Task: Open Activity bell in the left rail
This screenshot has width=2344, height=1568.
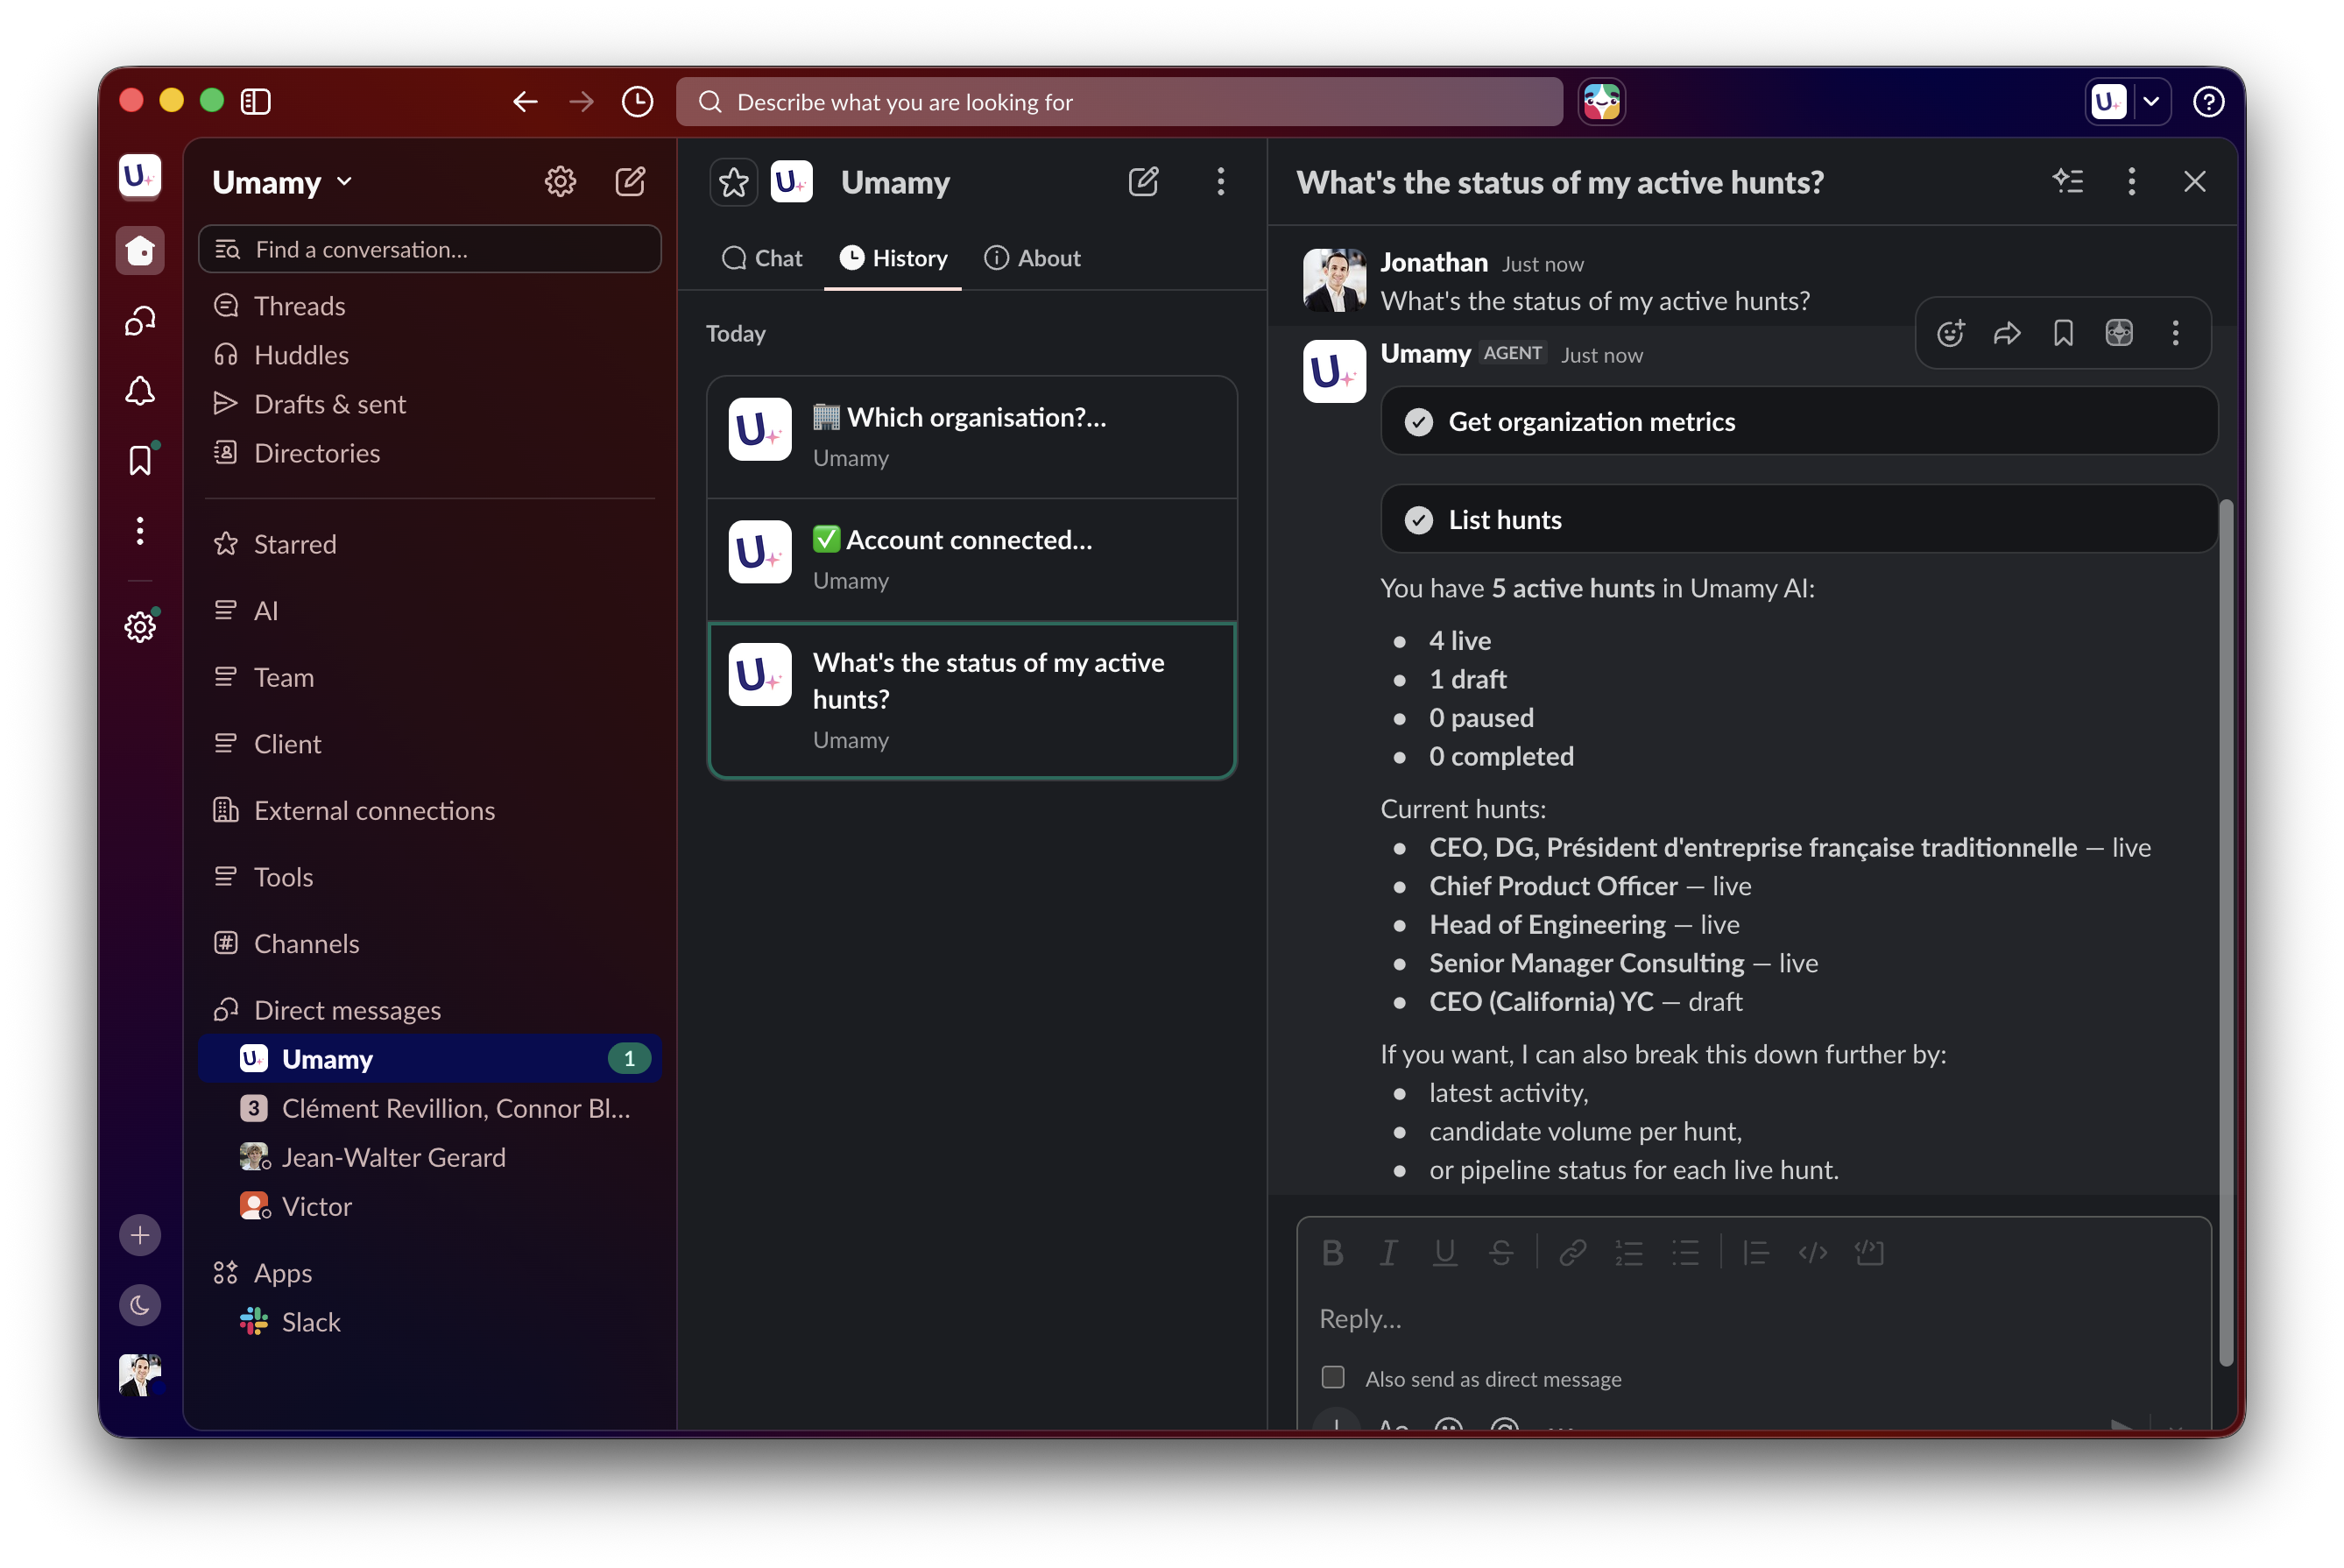Action: click(x=140, y=390)
